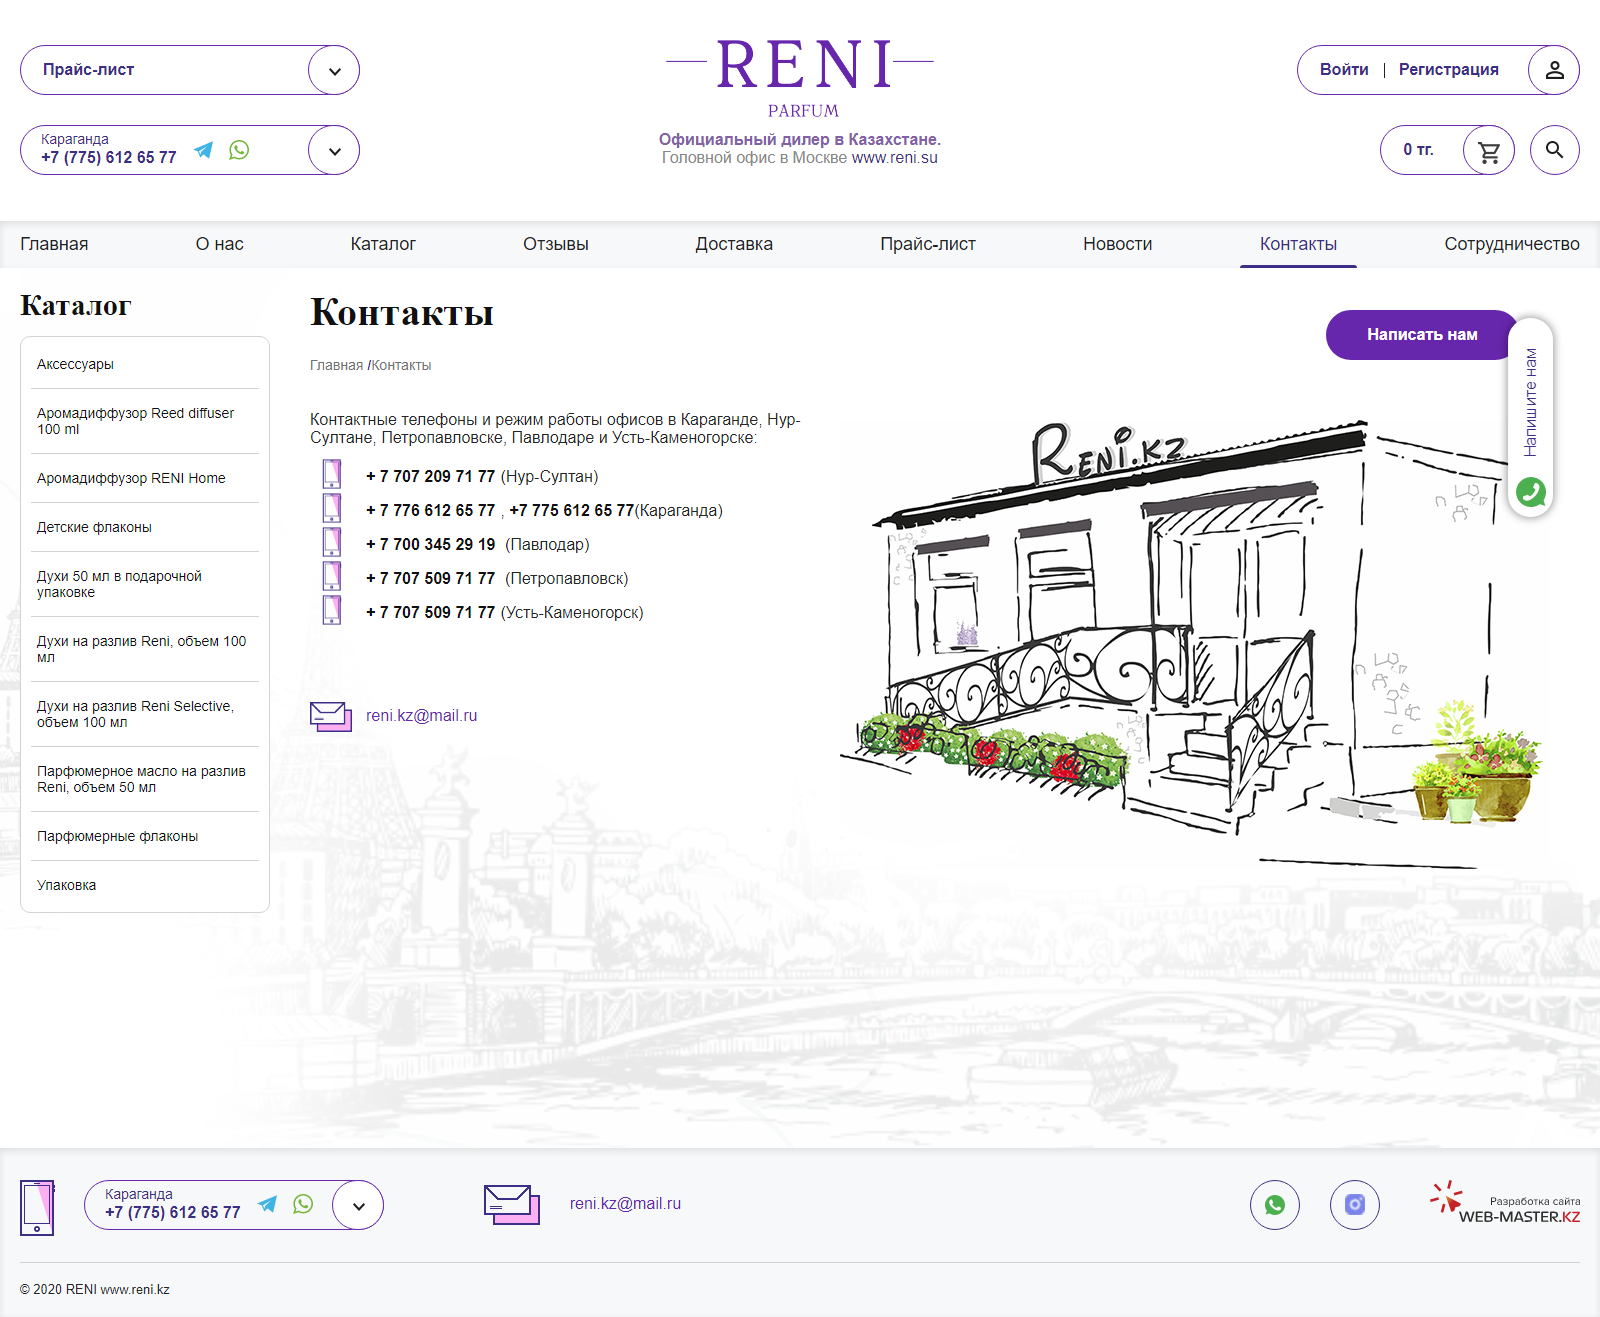Click phone icon beside Ust-Kamenogorsk number
Screen dimensions: 1600x1317
[x=332, y=610]
